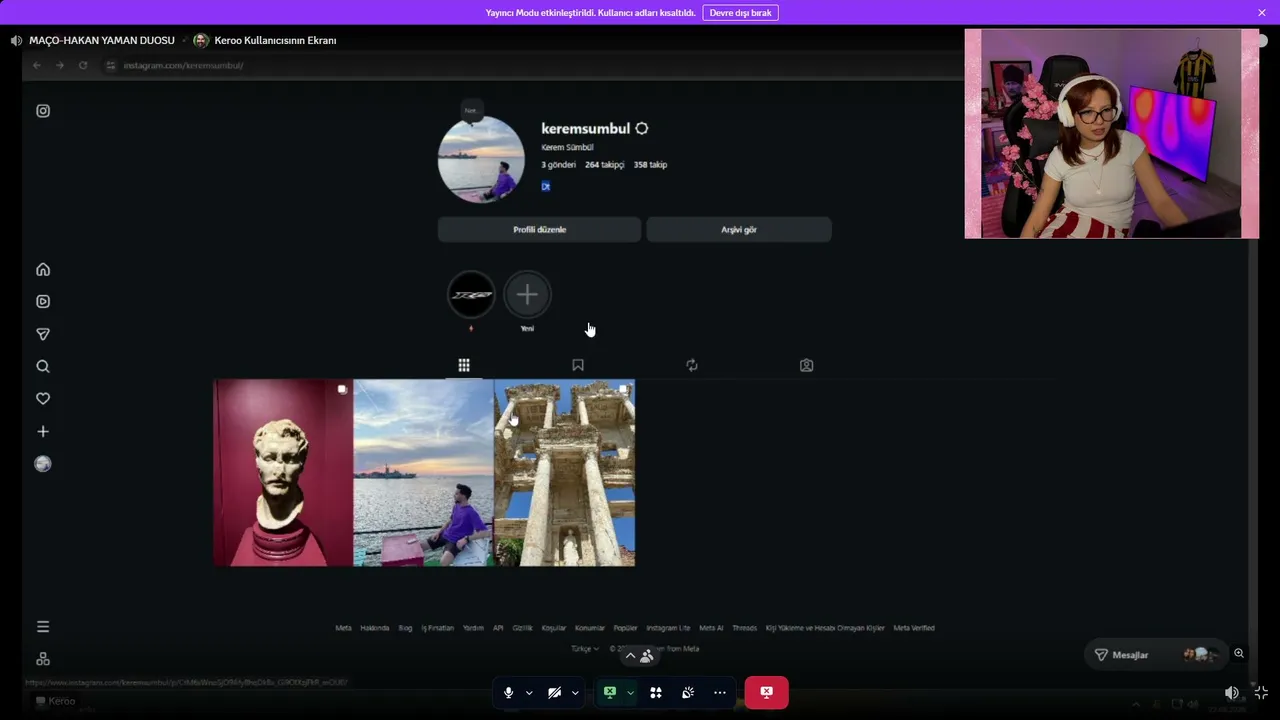Toggle the camera on or off
The width and height of the screenshot is (1280, 720).
pyautogui.click(x=554, y=692)
